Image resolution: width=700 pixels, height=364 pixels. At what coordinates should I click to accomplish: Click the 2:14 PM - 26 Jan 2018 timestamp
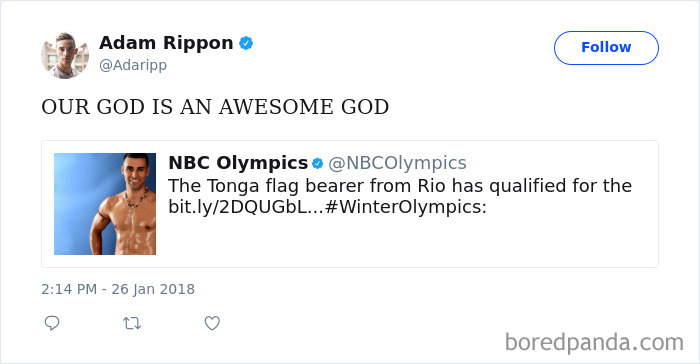(x=118, y=289)
